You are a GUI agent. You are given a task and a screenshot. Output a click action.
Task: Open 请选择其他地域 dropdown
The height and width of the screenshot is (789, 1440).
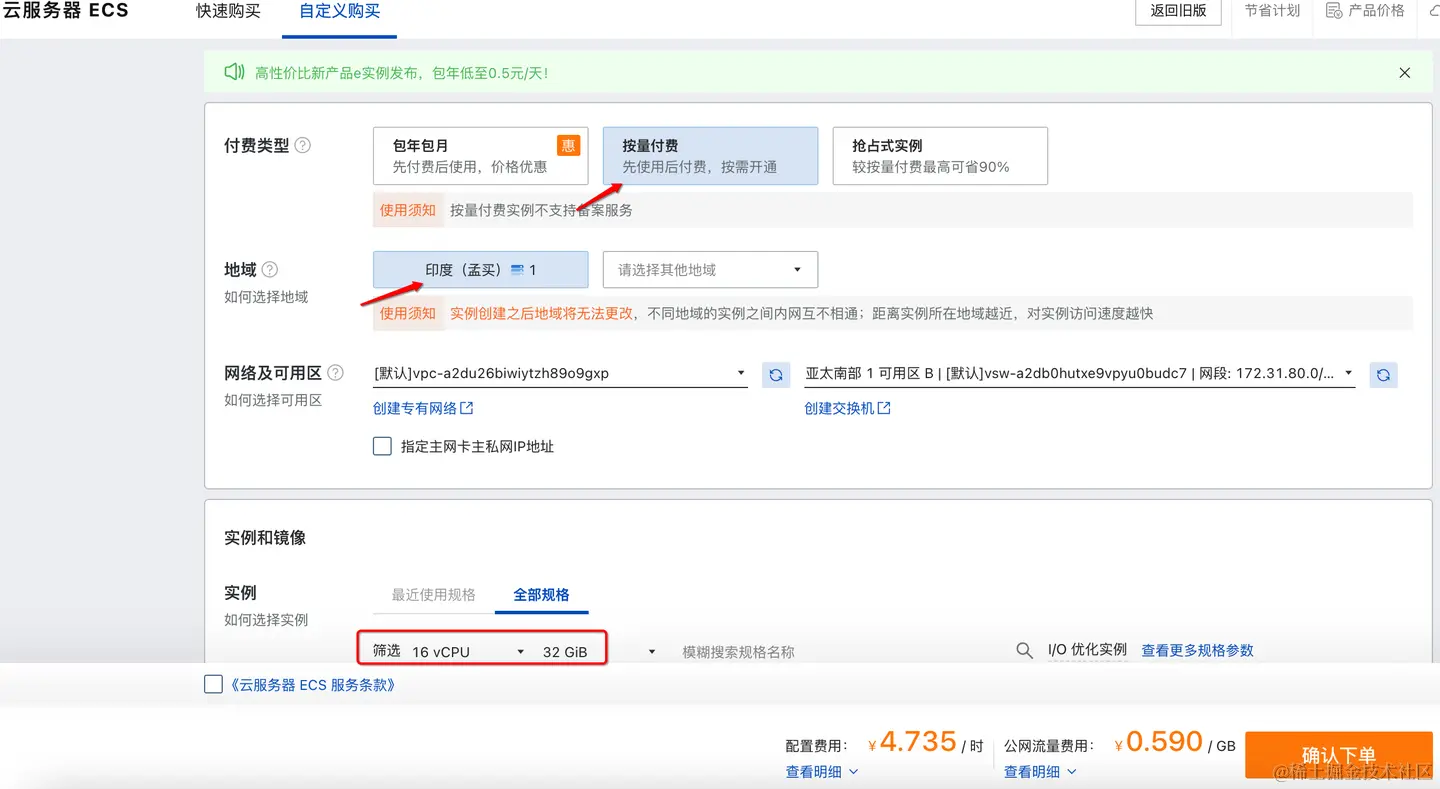click(x=710, y=270)
